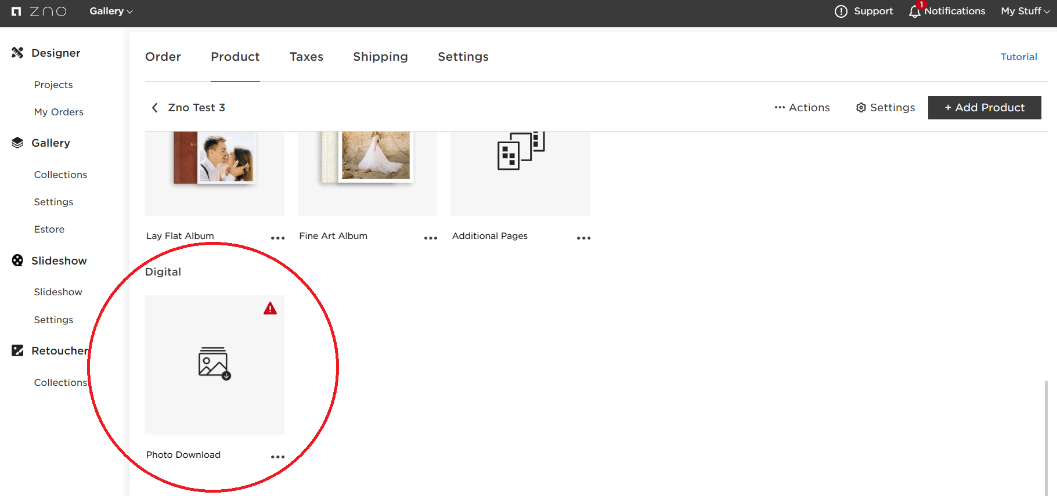The height and width of the screenshot is (496, 1057).
Task: Click the Retoucher section icon
Action: 18,351
